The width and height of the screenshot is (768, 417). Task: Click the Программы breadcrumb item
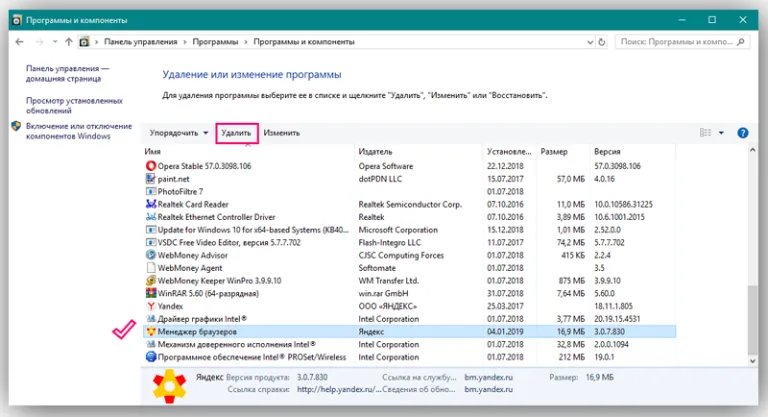215,42
